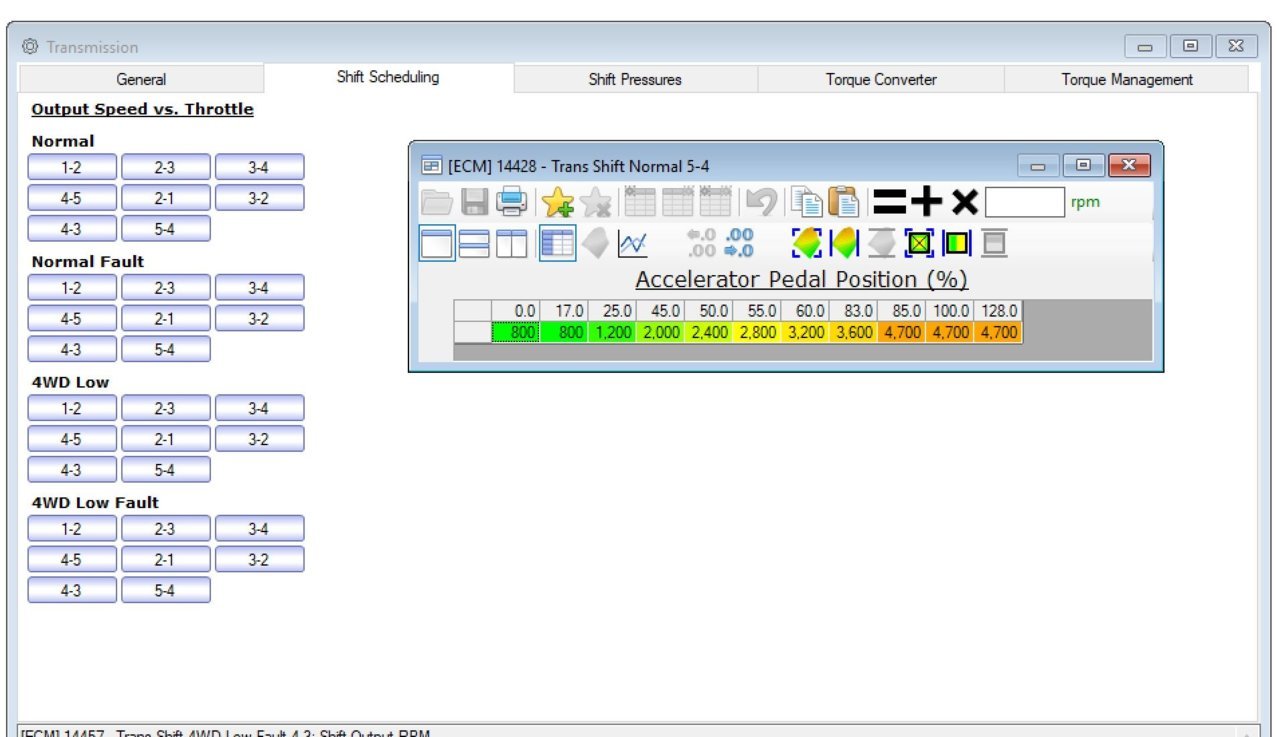Viewport: 1279px width, 737px height.
Task: Switch to single pane view icon
Action: (x=437, y=243)
